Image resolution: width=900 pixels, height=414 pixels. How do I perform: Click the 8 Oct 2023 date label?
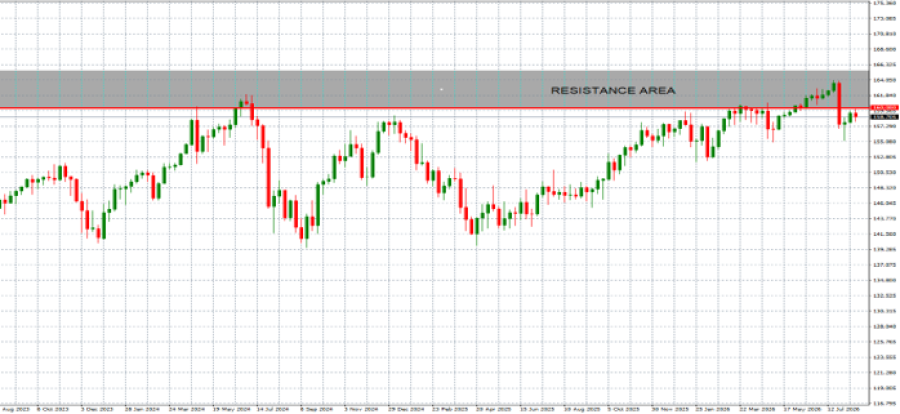pyautogui.click(x=52, y=410)
